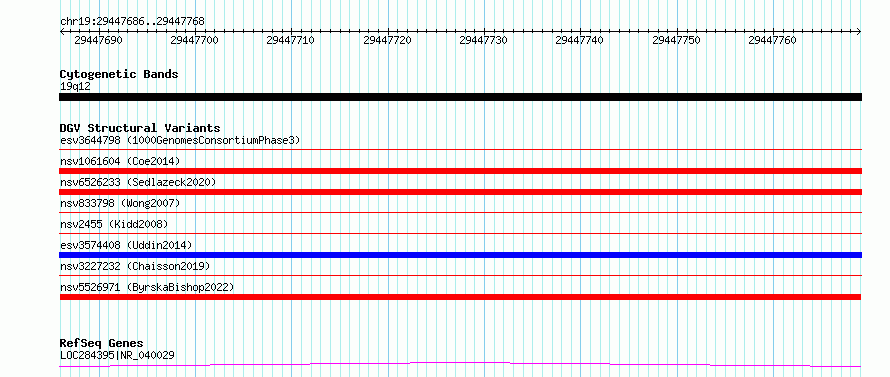This screenshot has height=377, width=890.
Task: Select ruler tick label 29447710
Action: tap(291, 40)
